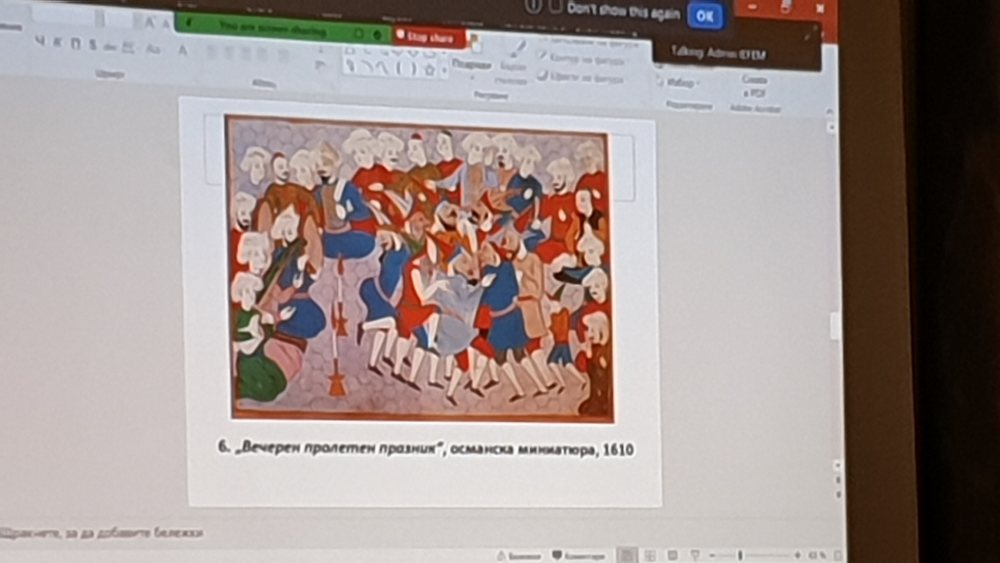
Task: Click the zoom in plus button
Action: pyautogui.click(x=797, y=555)
